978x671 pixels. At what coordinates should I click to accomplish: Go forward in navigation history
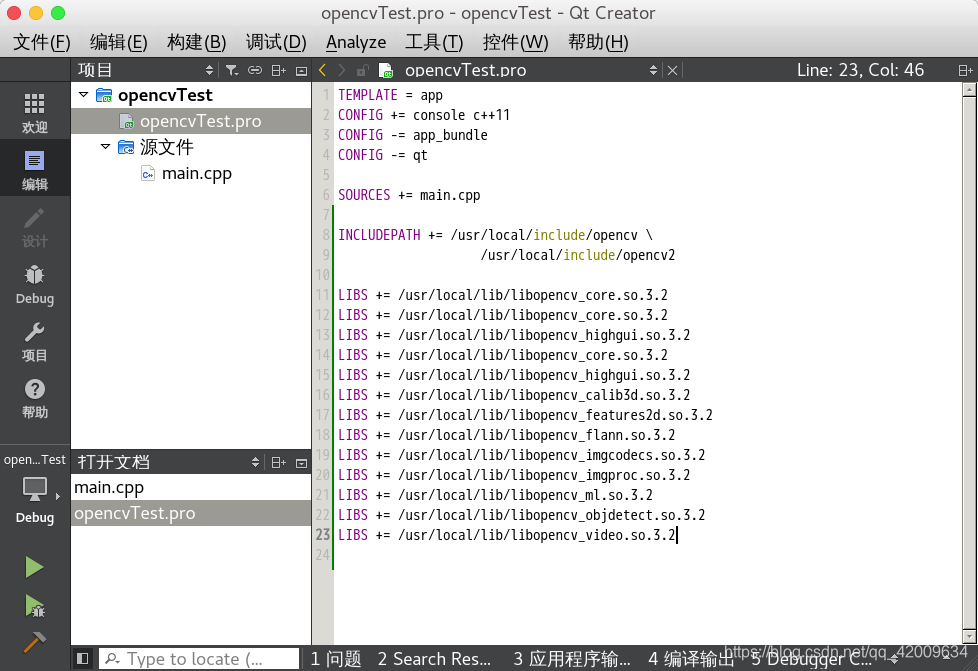pos(341,70)
